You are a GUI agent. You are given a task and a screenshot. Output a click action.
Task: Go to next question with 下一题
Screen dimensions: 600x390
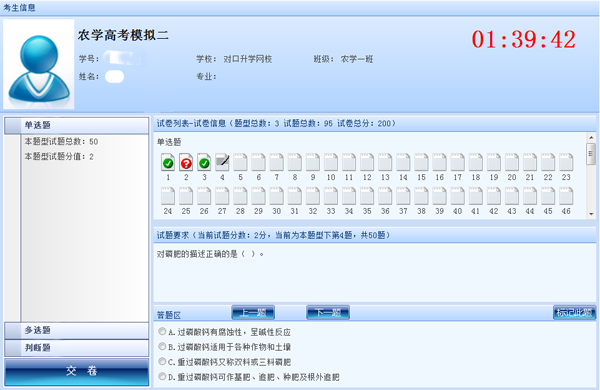click(x=328, y=313)
